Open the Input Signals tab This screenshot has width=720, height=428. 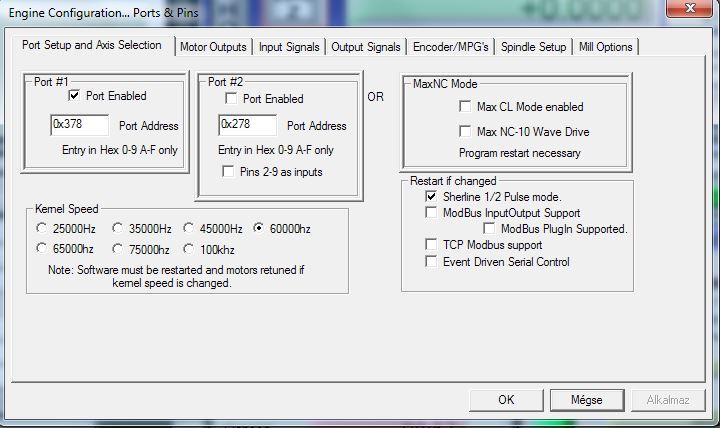point(289,47)
